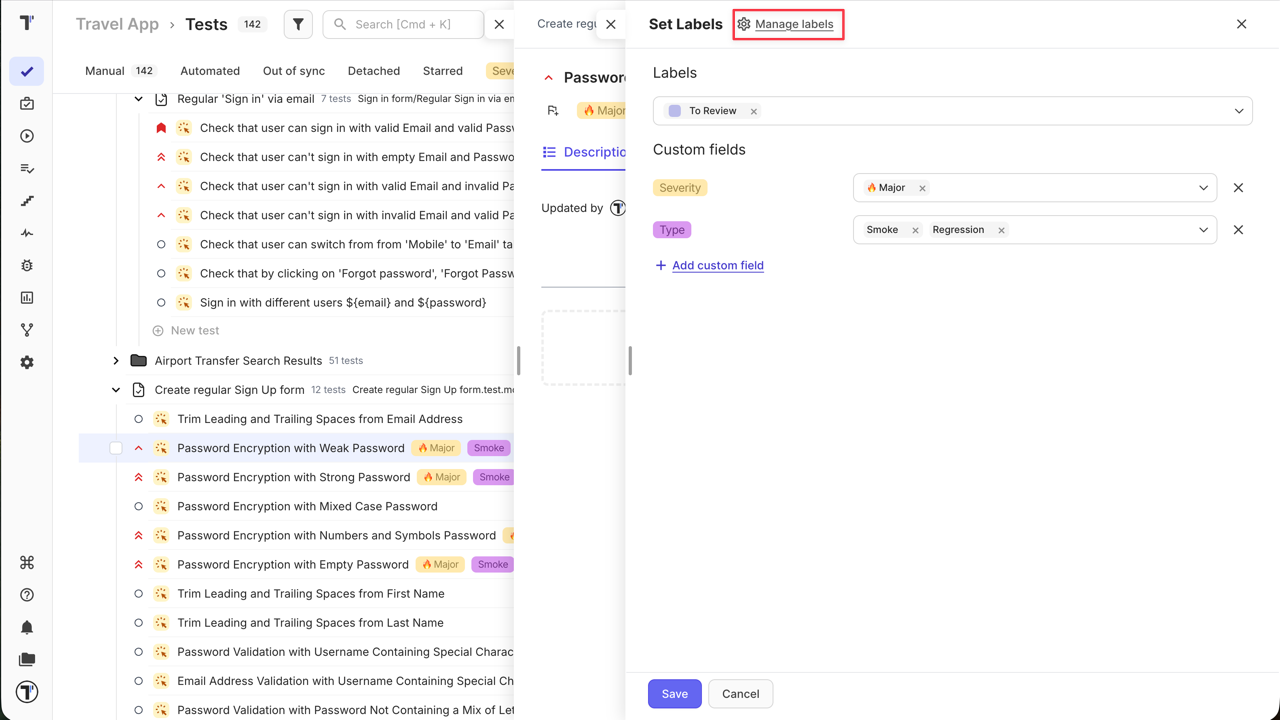
Task: Open test Trim Leading and Trailing Spaces from First Name
Action: pos(311,593)
